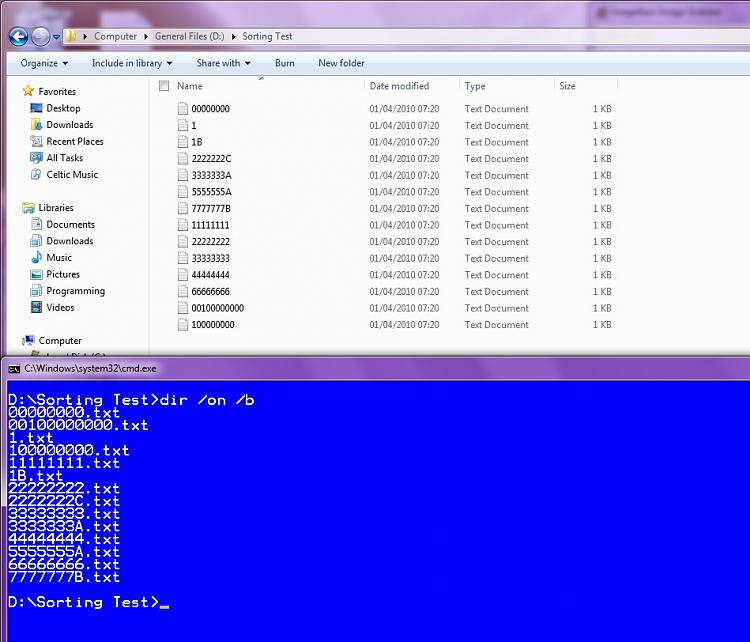
Task: Click the Burn toolbar button
Action: (x=285, y=63)
